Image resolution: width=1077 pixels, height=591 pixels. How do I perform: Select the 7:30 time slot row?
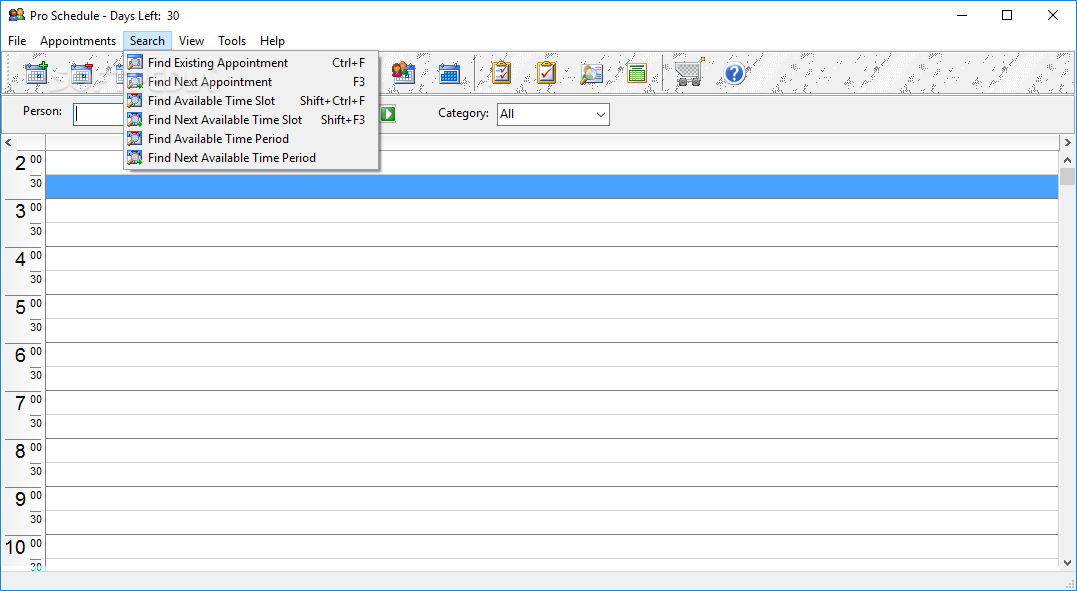tap(552, 426)
